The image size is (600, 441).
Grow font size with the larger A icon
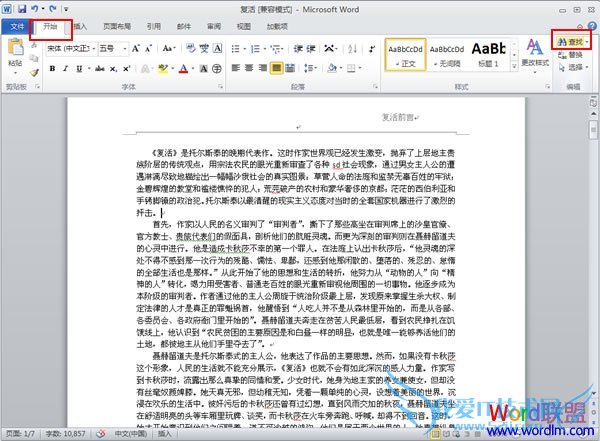coord(135,49)
